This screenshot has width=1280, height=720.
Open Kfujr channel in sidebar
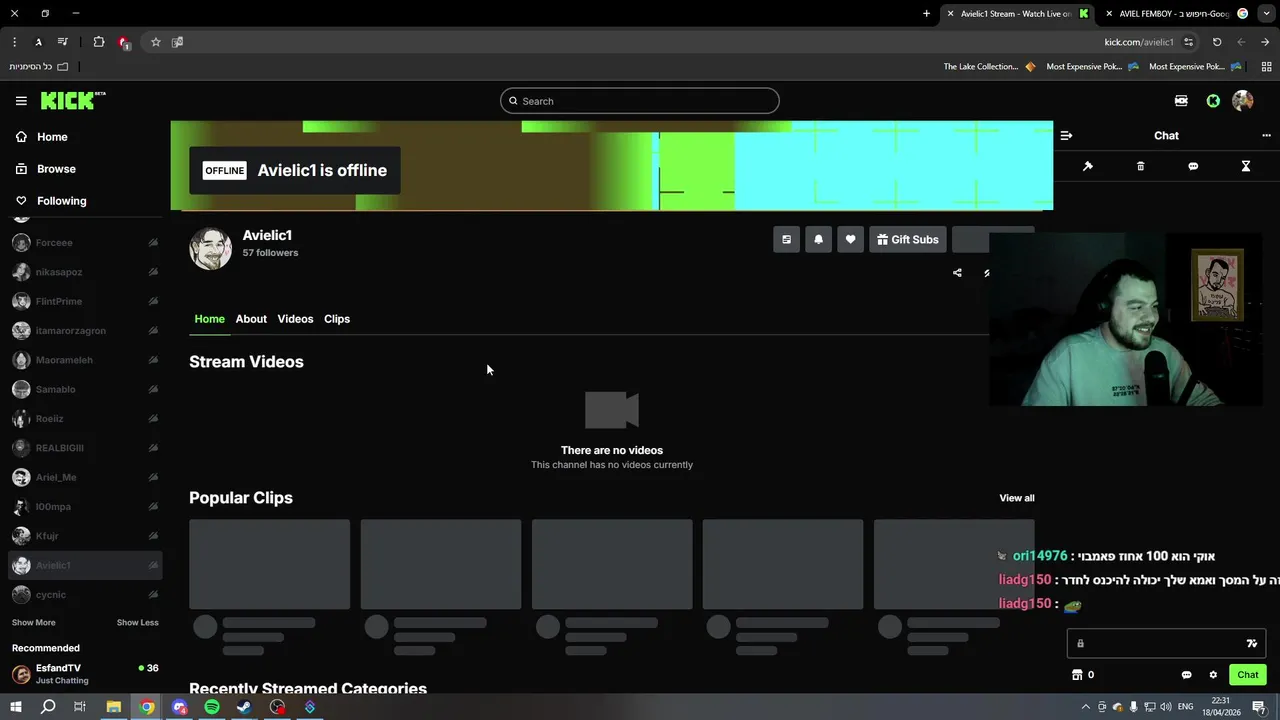pyautogui.click(x=85, y=536)
